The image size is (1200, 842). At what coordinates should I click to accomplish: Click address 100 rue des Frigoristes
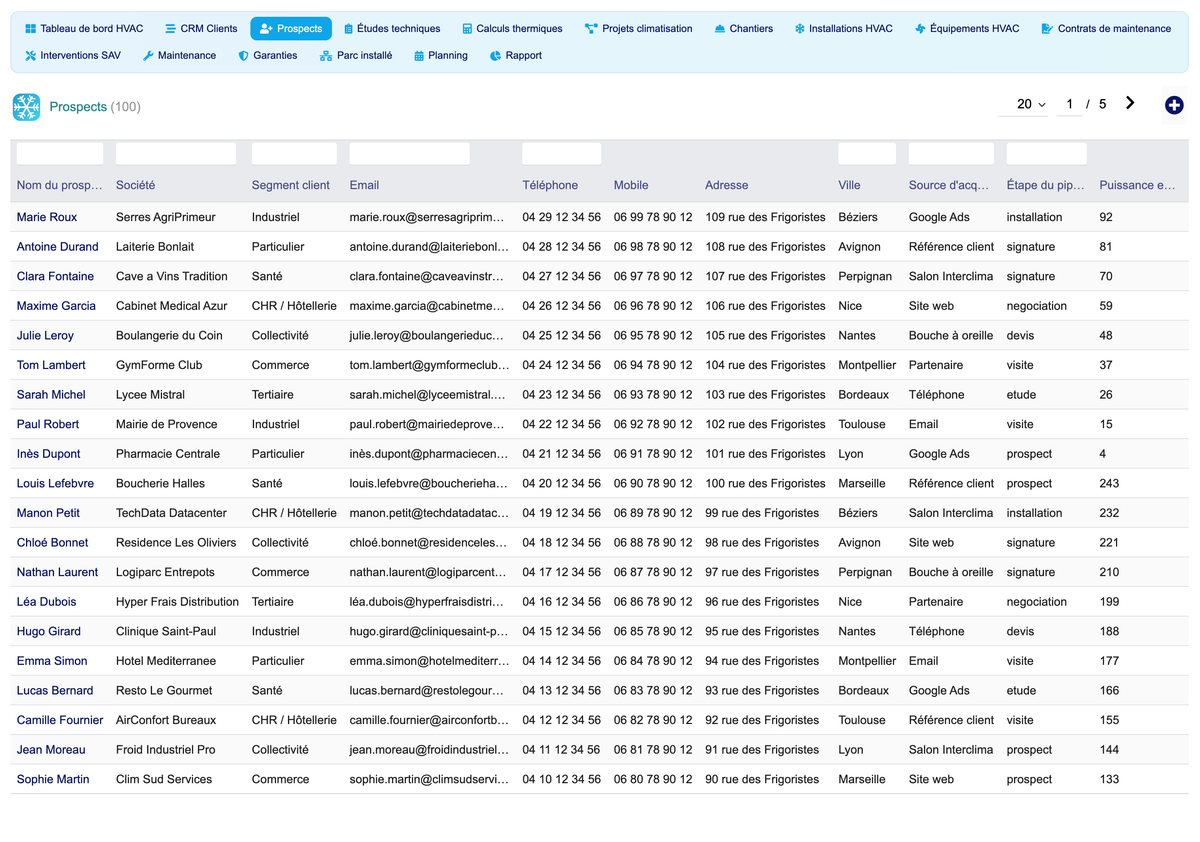coord(765,484)
